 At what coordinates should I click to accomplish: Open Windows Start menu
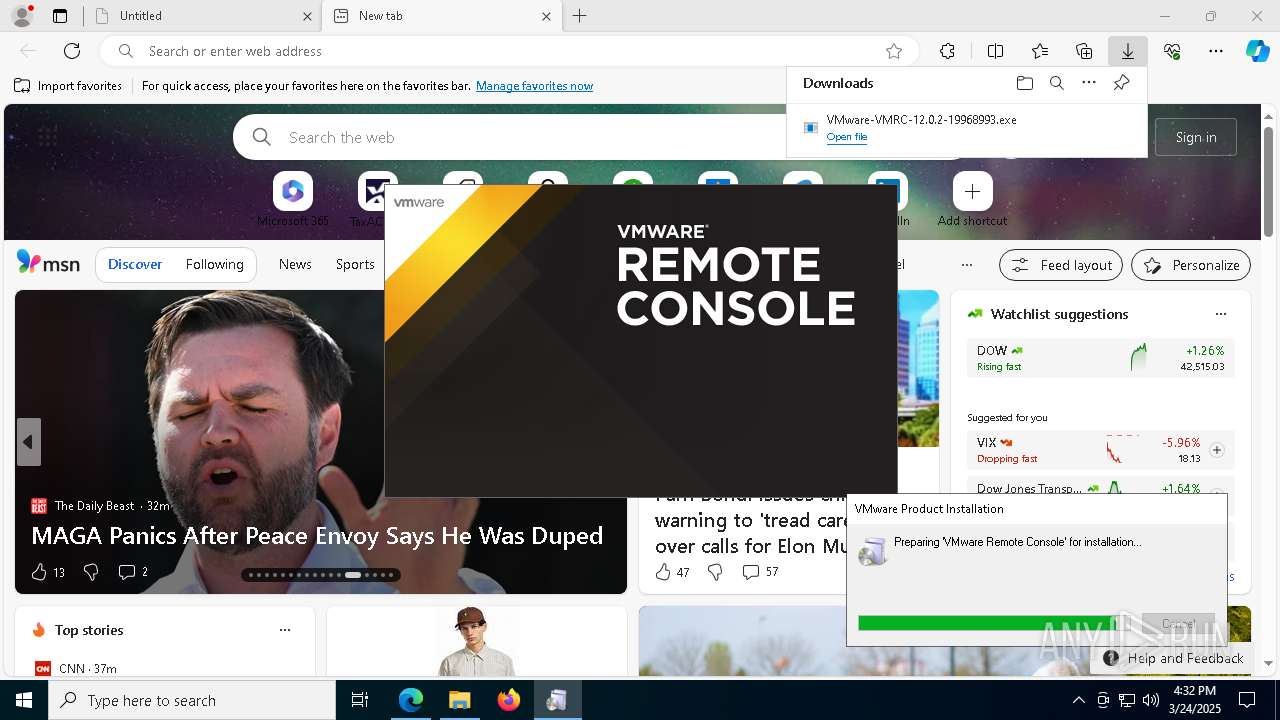tap(24, 700)
